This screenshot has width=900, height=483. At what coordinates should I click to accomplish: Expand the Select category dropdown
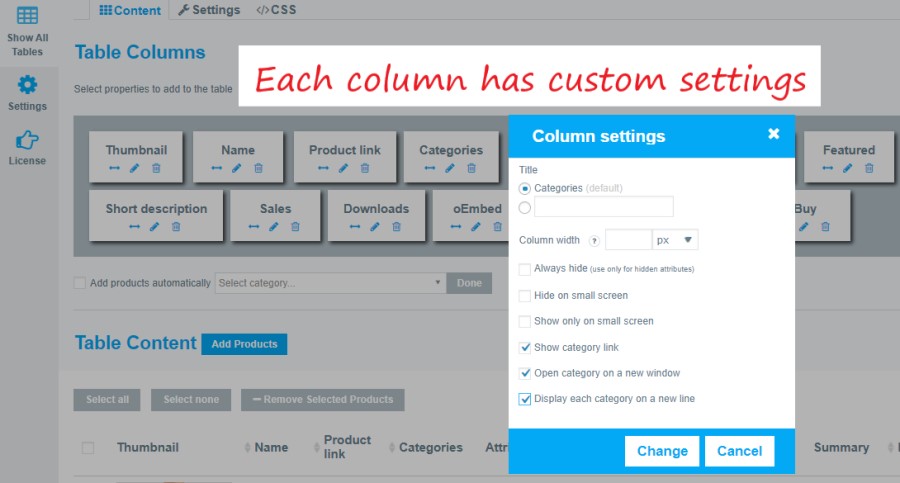(330, 283)
